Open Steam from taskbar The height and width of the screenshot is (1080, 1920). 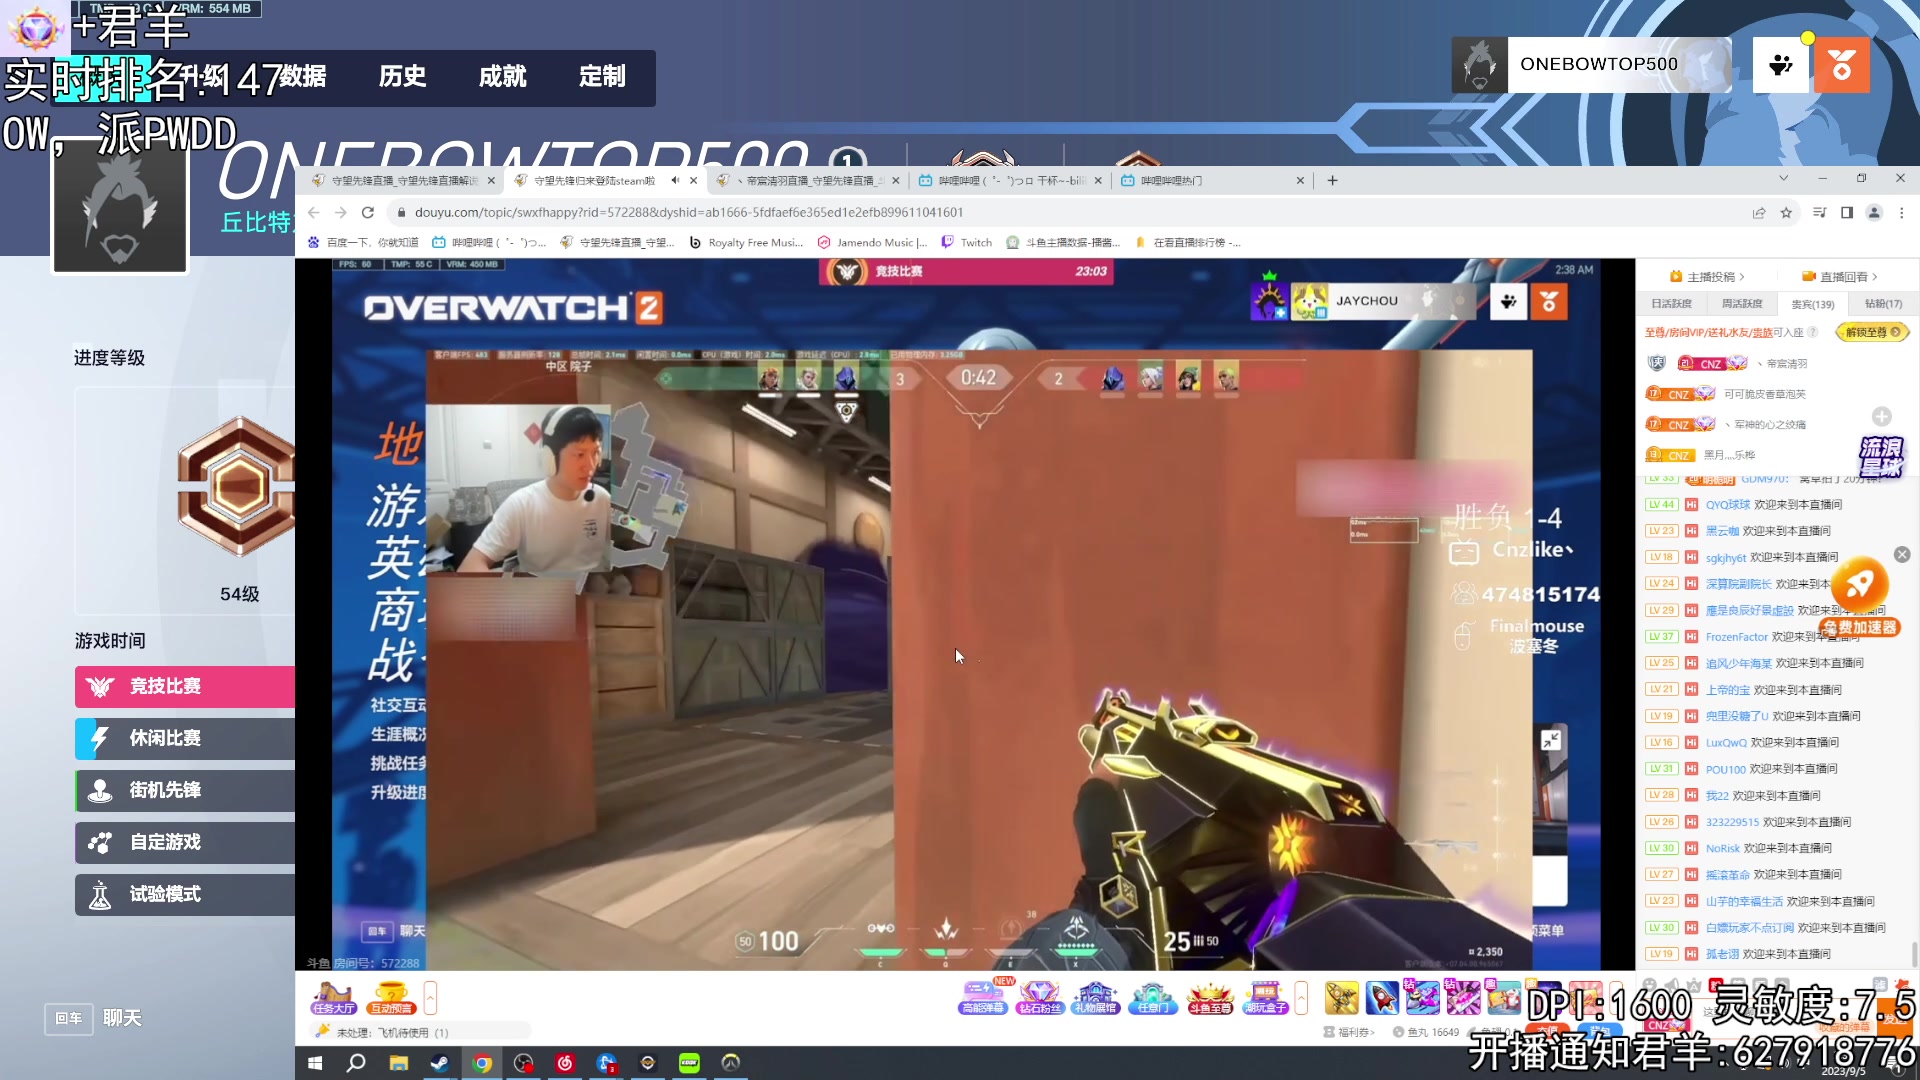[x=440, y=1063]
